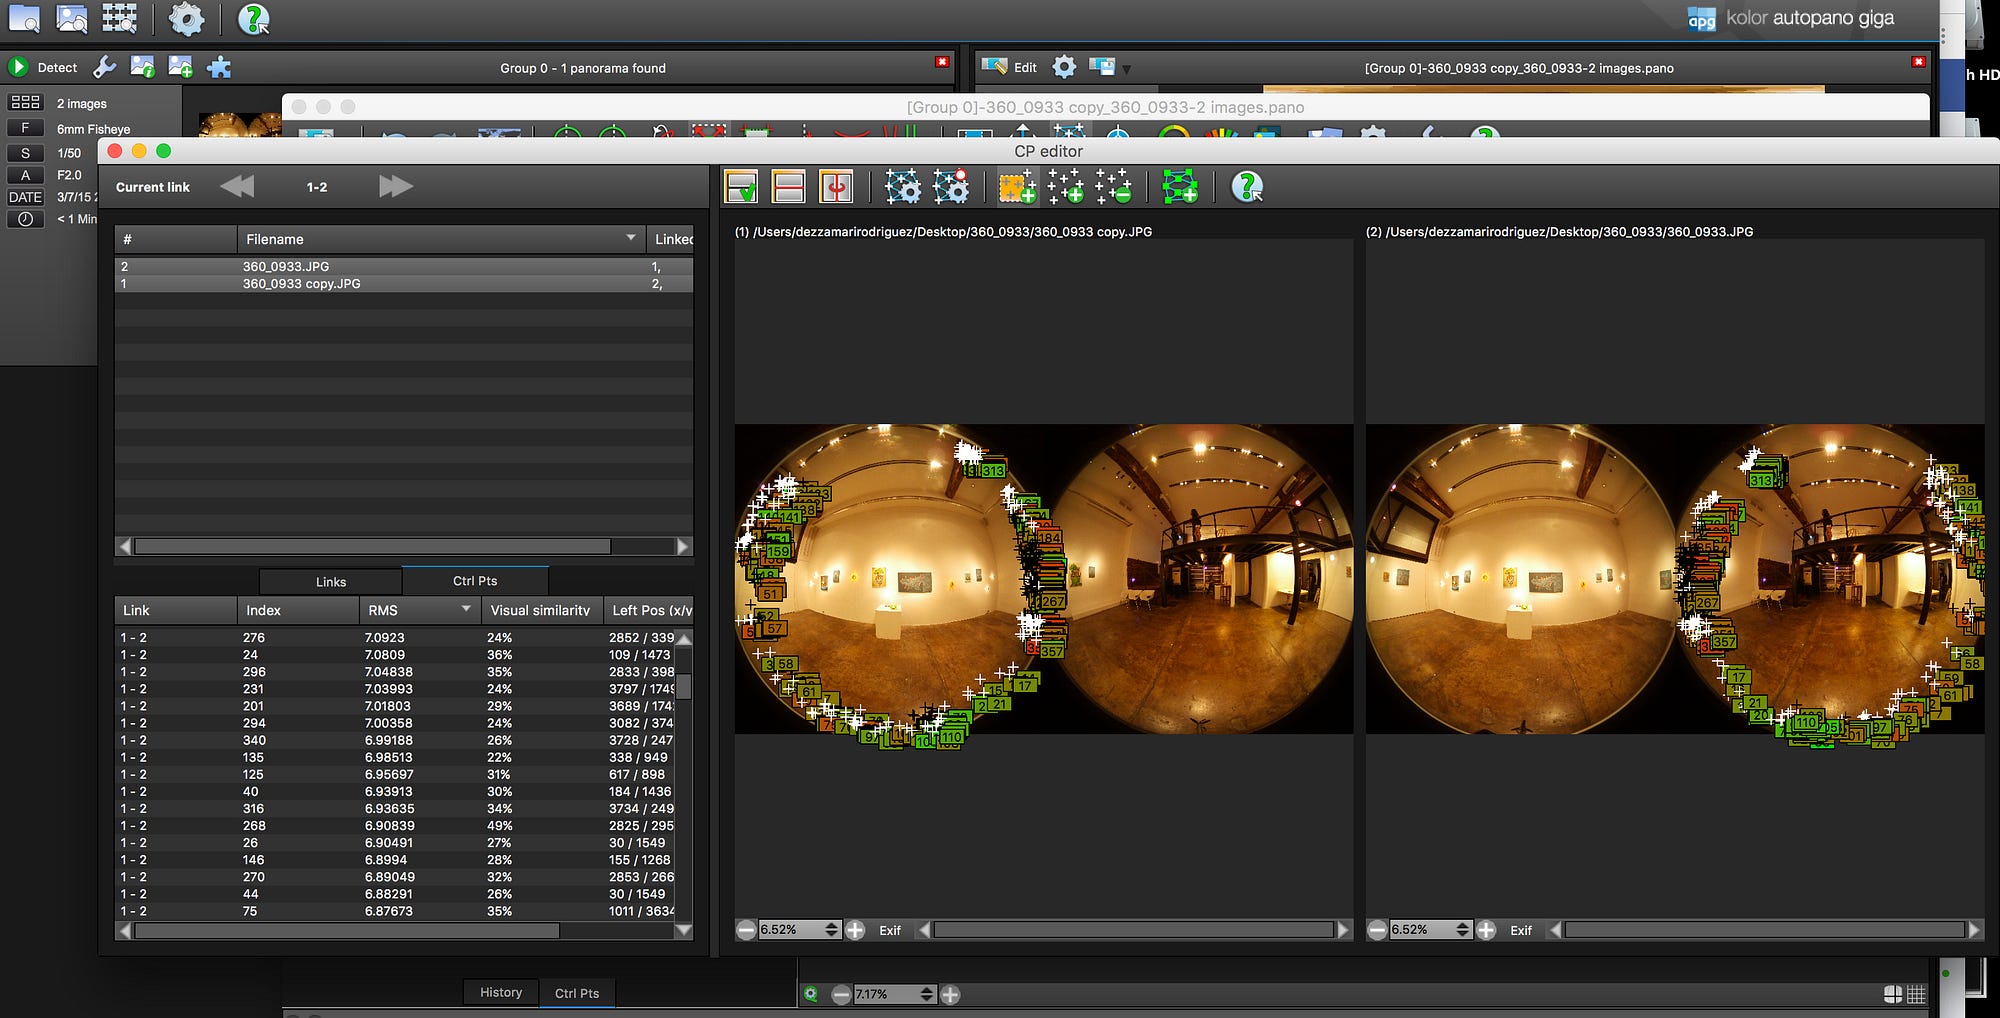
Task: Switch to the Links tab
Action: (331, 581)
